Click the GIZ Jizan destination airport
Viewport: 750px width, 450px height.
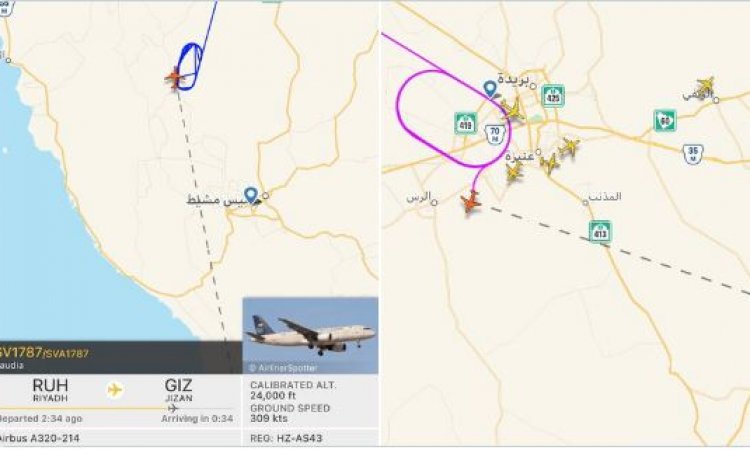[x=178, y=390]
